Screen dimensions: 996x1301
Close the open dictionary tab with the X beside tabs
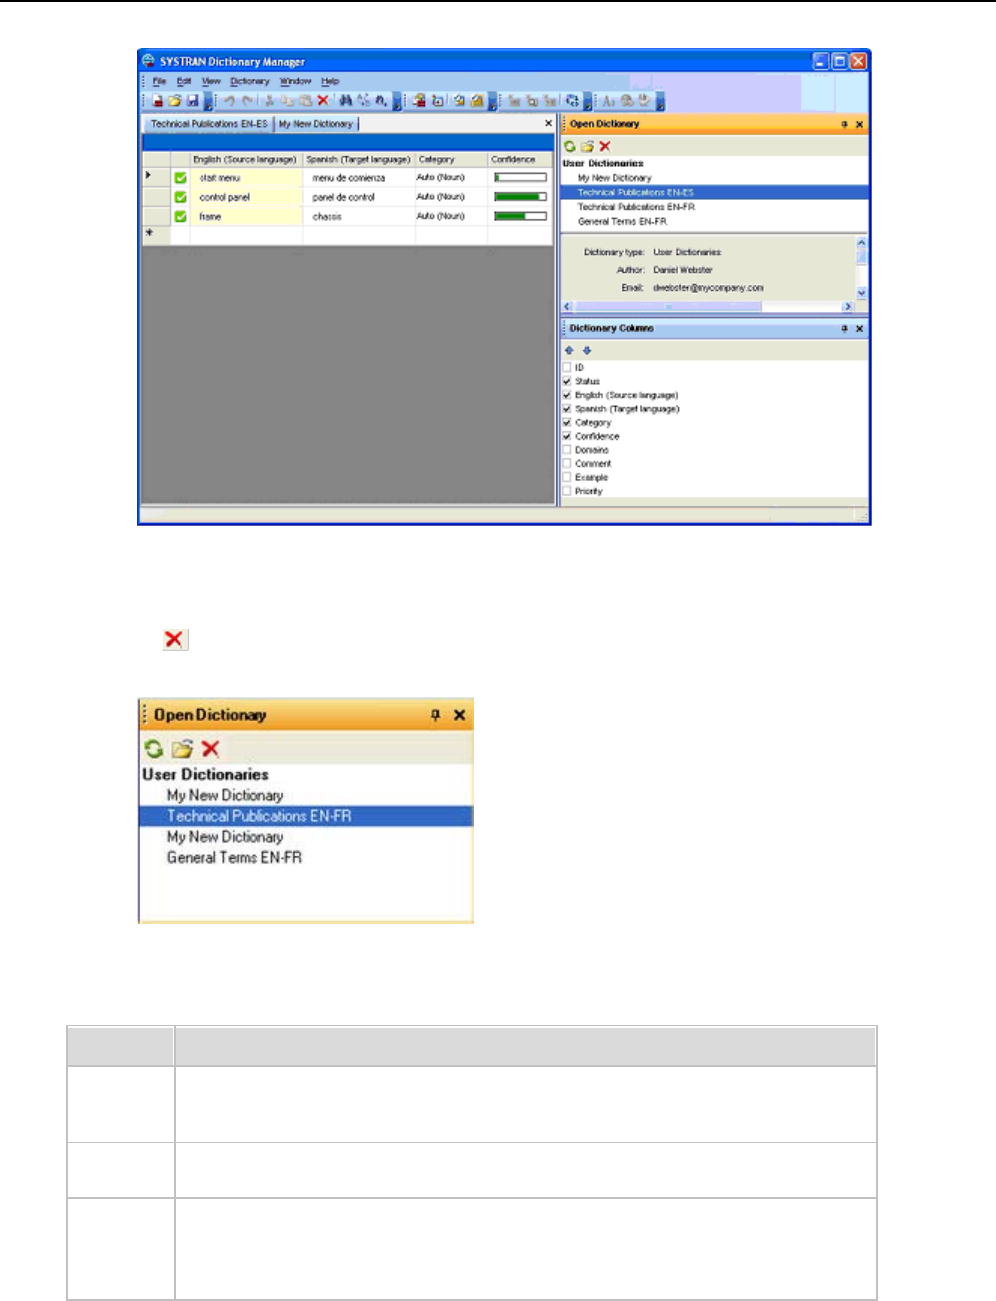548,123
